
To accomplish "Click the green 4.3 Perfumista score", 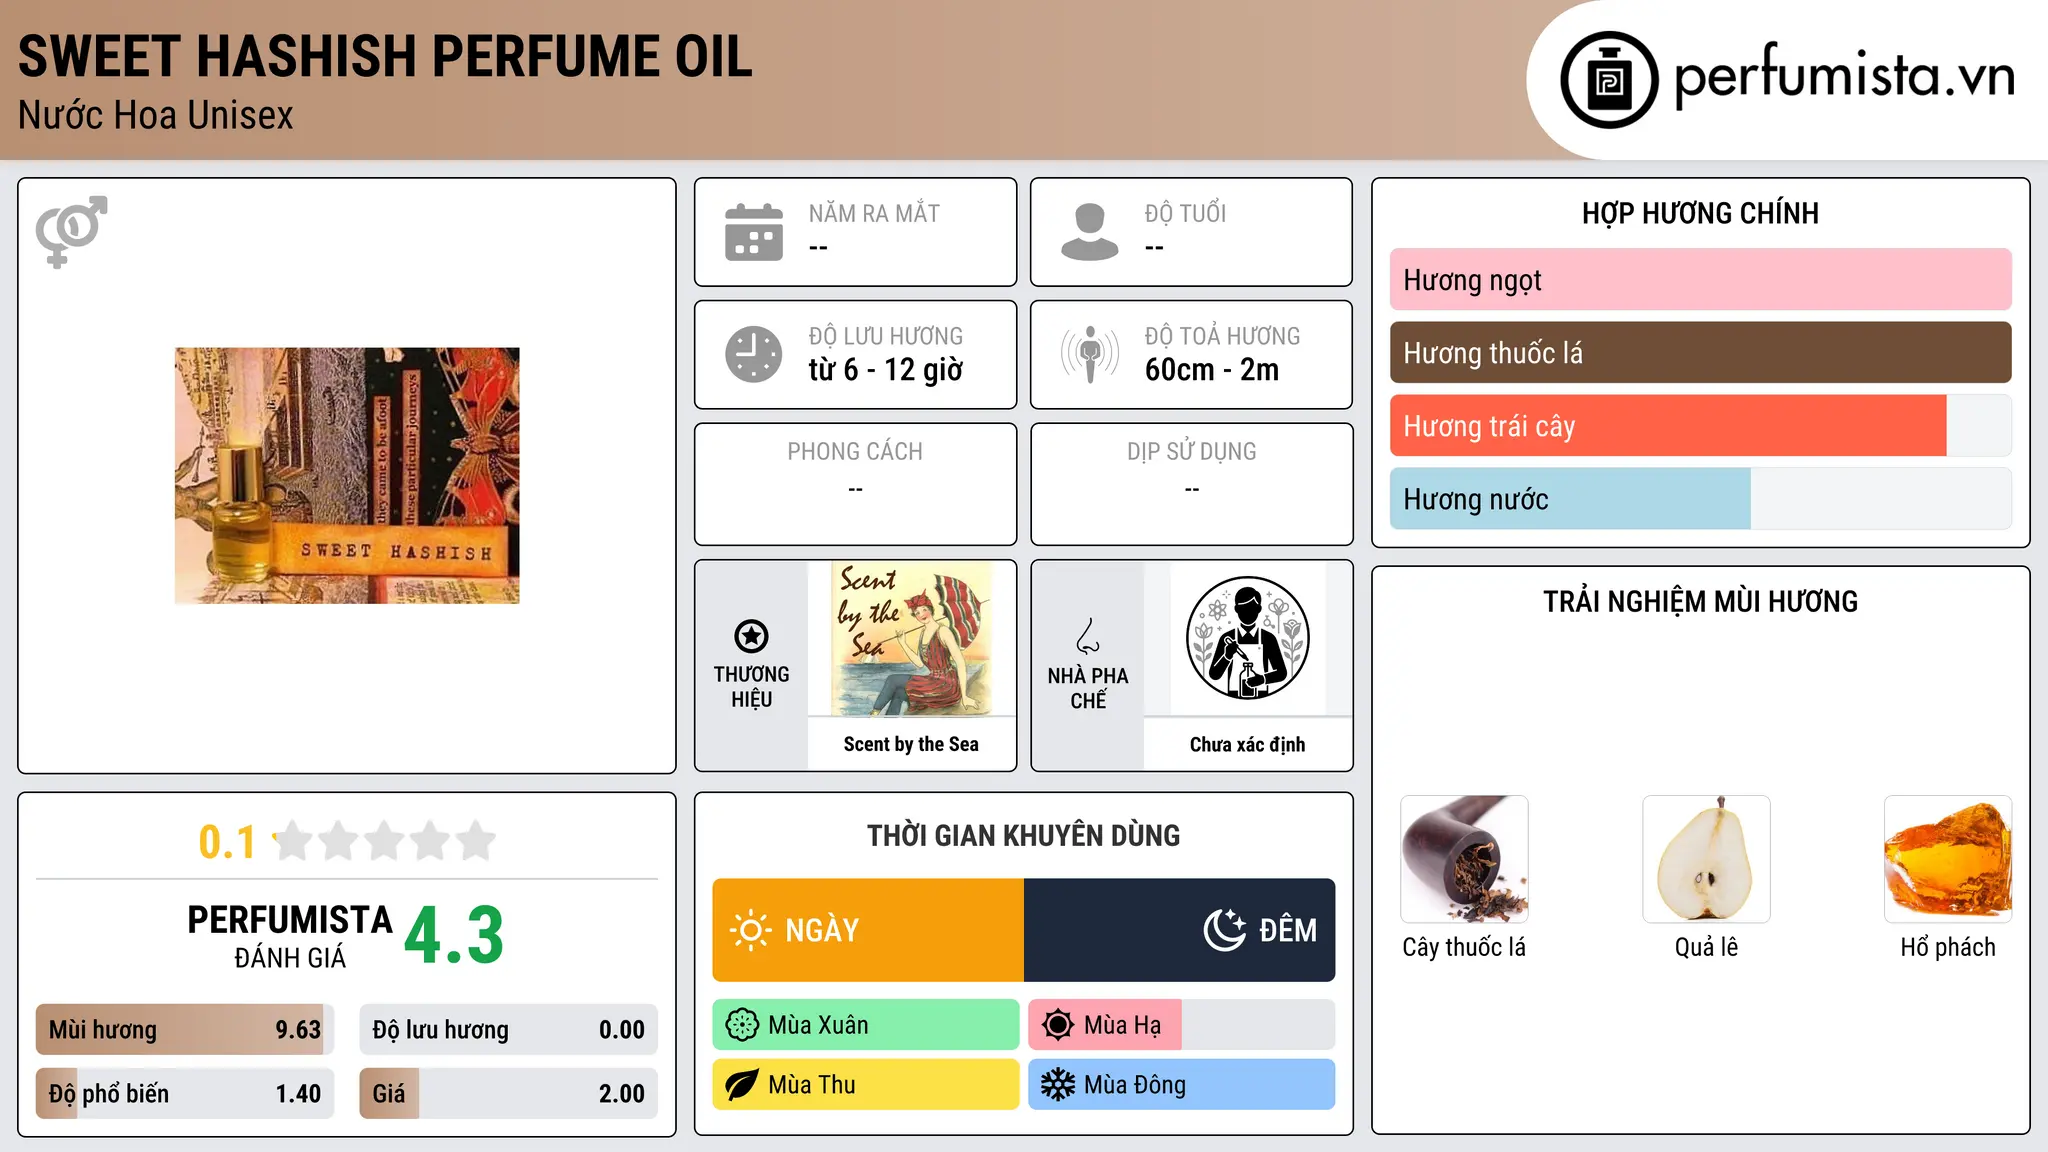I will [454, 936].
